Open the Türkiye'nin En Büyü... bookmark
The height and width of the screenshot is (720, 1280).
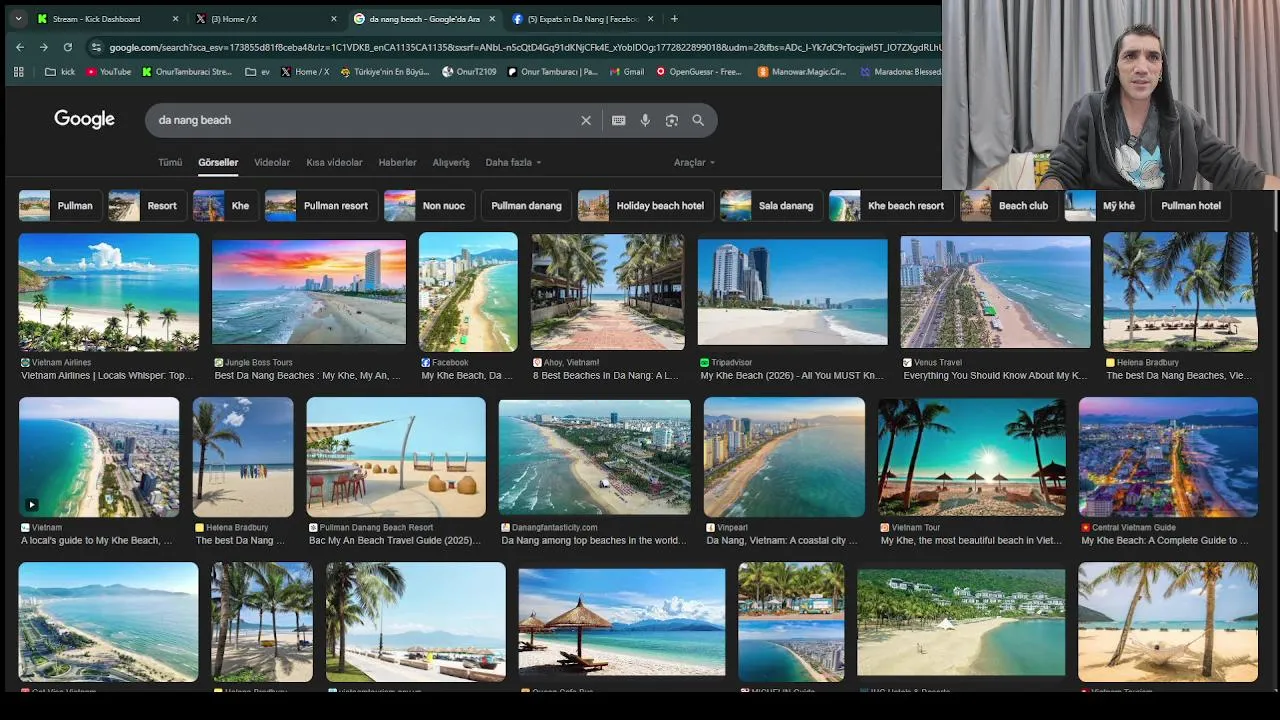tap(384, 72)
